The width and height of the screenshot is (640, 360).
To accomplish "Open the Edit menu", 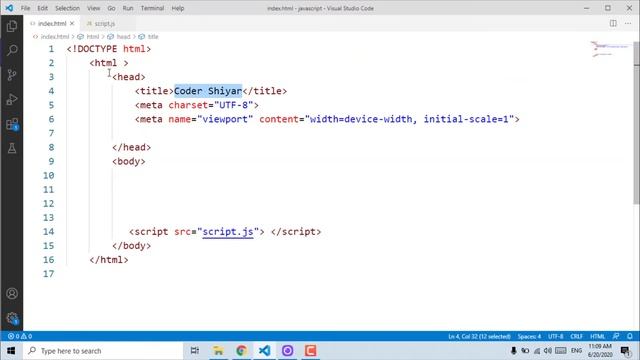I will (x=42, y=8).
